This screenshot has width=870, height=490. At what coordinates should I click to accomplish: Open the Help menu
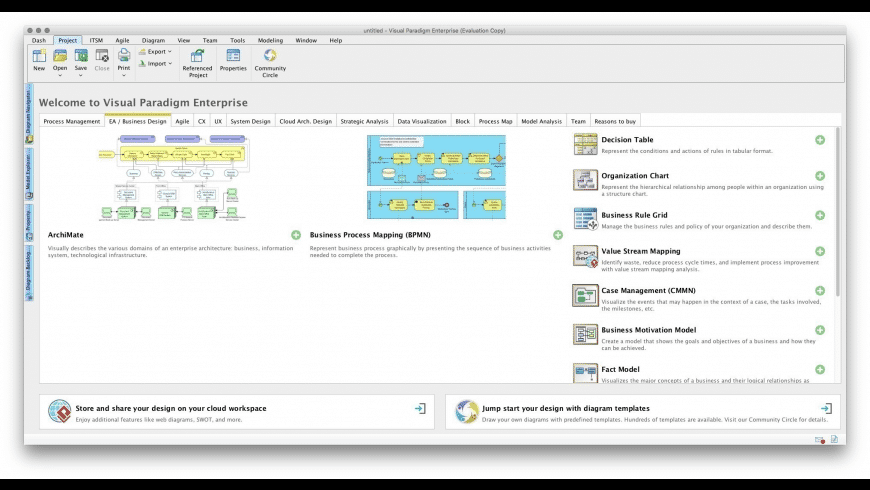(336, 41)
